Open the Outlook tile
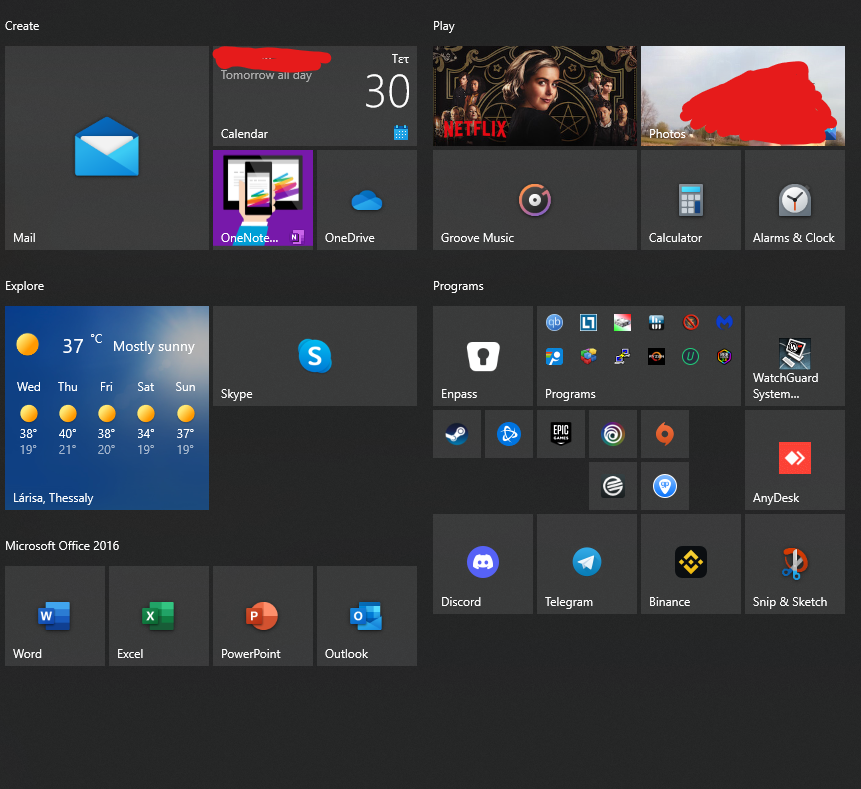The image size is (861, 789). tap(367, 616)
